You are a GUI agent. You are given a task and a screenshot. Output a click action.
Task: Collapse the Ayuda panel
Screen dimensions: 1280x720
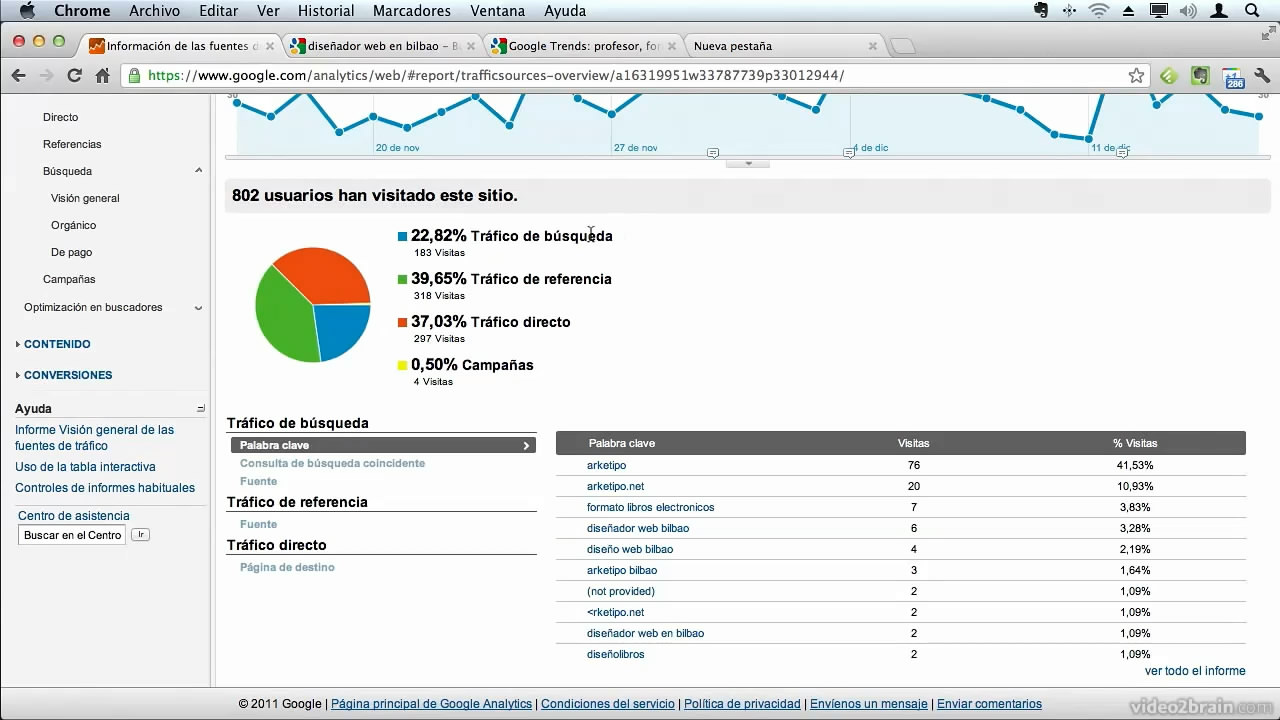pyautogui.click(x=201, y=409)
